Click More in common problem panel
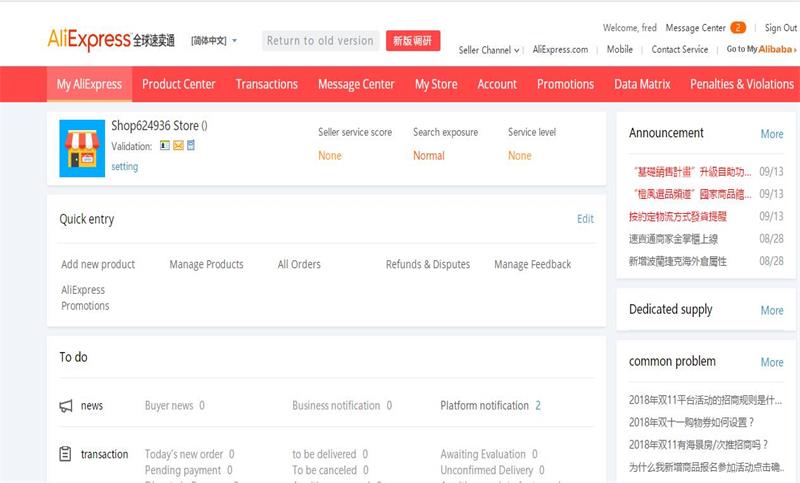This screenshot has height=483, width=800. [772, 363]
